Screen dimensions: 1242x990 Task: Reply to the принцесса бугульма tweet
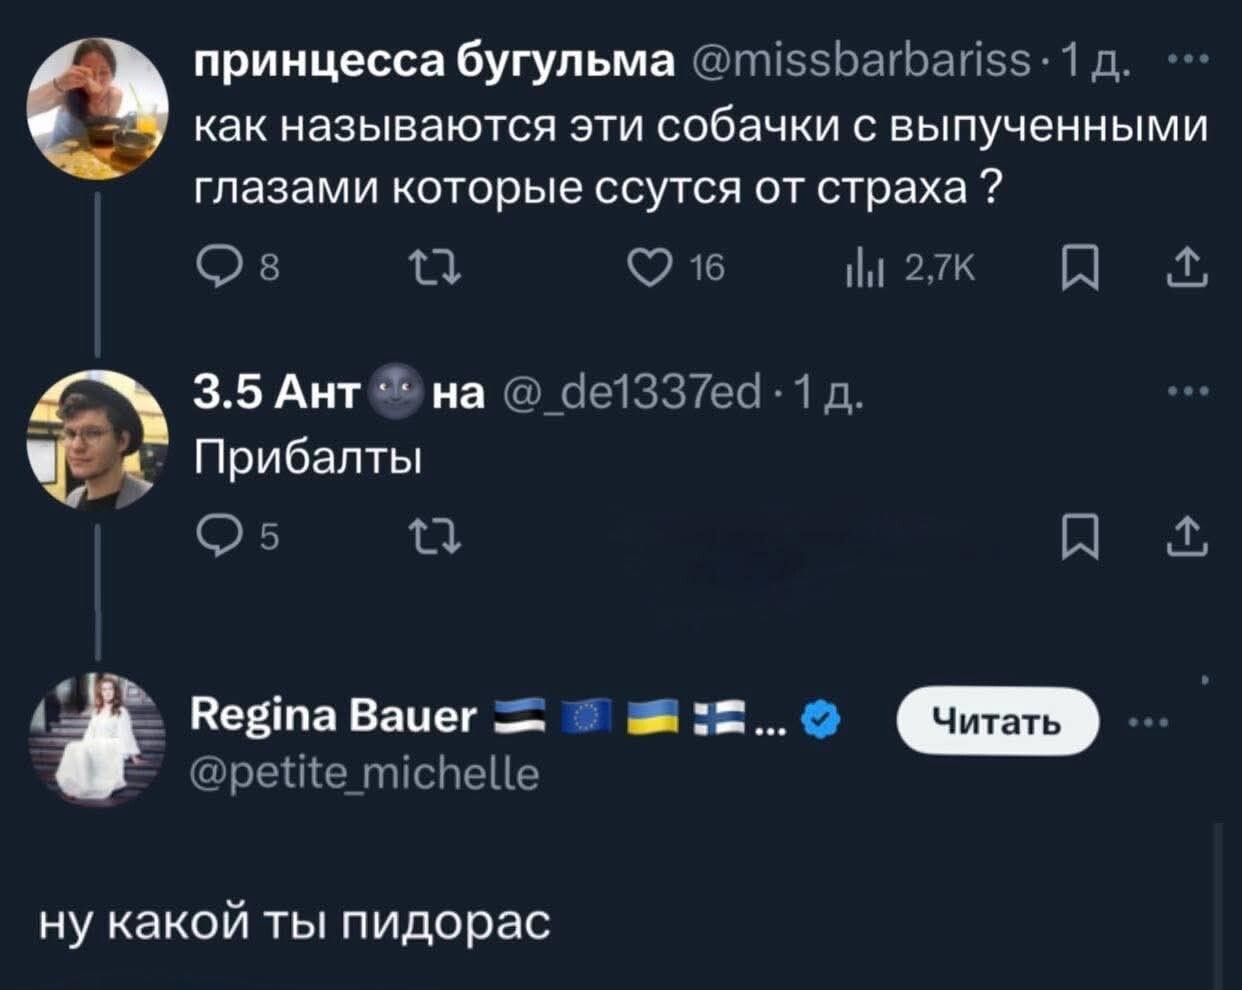pyautogui.click(x=215, y=268)
